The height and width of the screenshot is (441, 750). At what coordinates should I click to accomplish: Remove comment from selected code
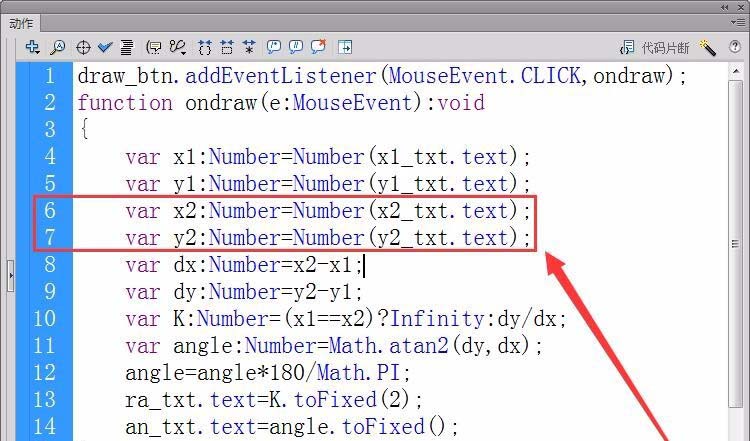[x=319, y=46]
